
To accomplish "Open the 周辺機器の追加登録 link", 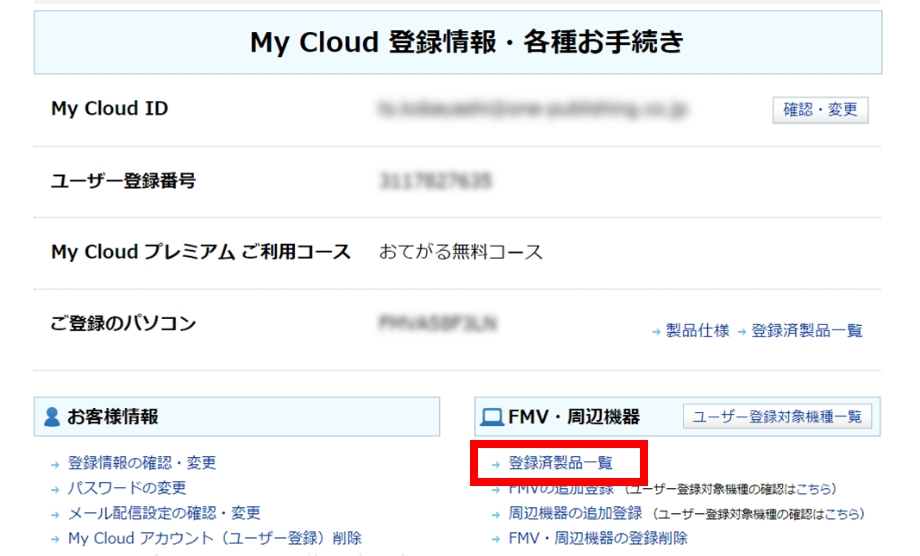I will pyautogui.click(x=575, y=513).
